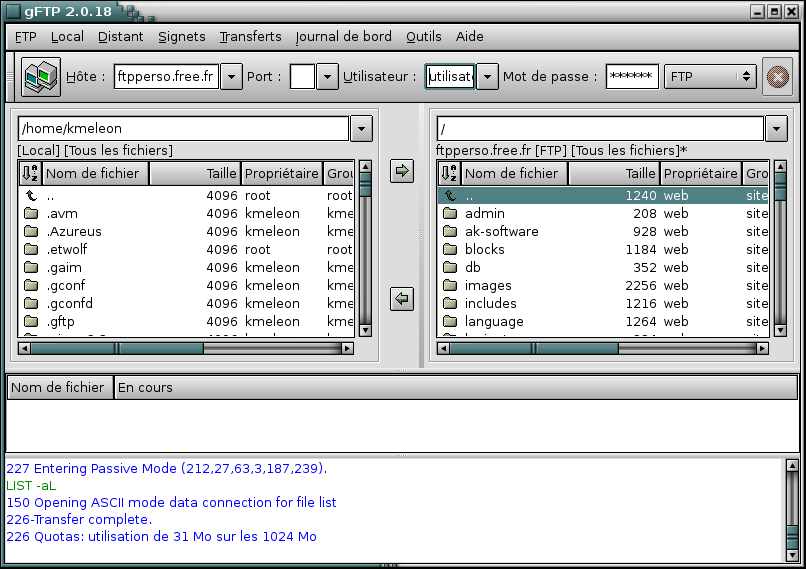The image size is (806, 569).
Task: Open the Journal de bord menu
Action: click(343, 36)
